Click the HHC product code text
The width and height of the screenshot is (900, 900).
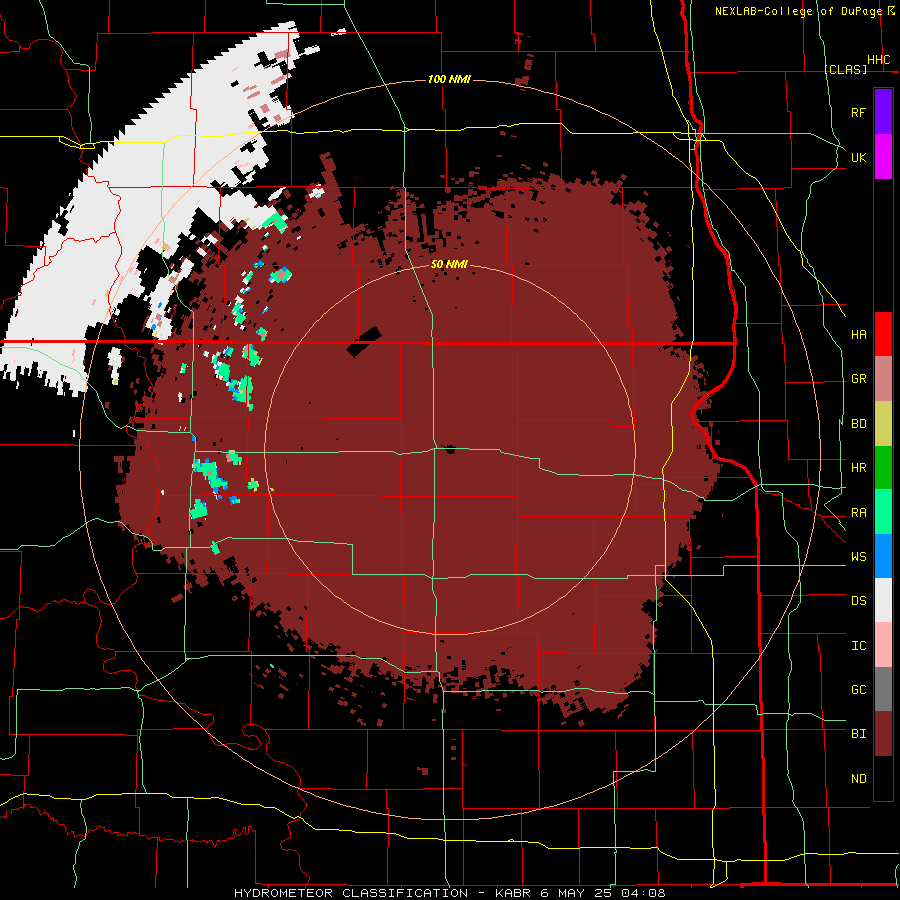pyautogui.click(x=878, y=60)
